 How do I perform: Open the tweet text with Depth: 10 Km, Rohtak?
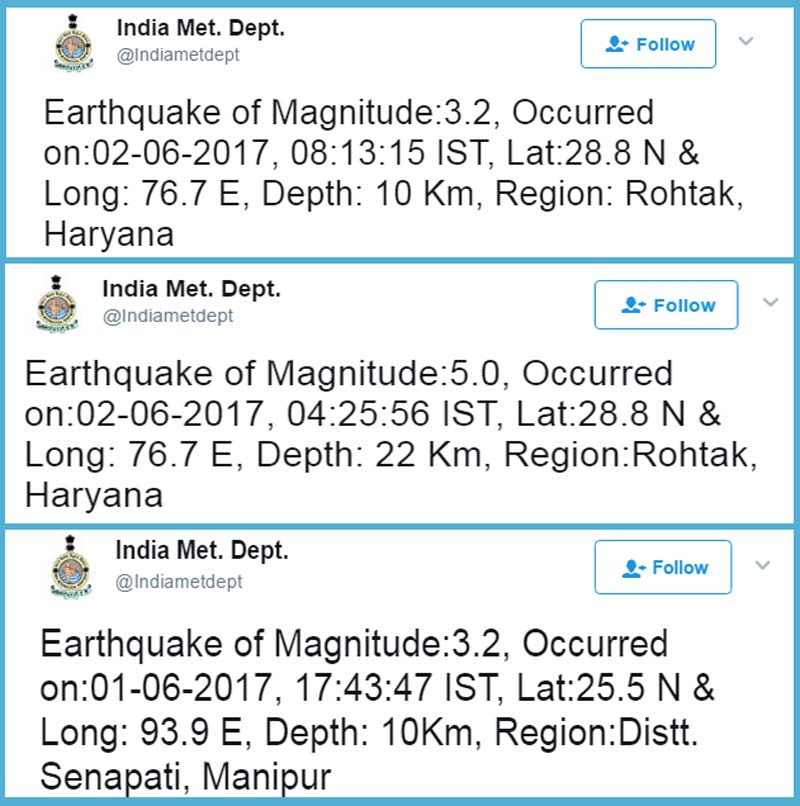click(393, 173)
